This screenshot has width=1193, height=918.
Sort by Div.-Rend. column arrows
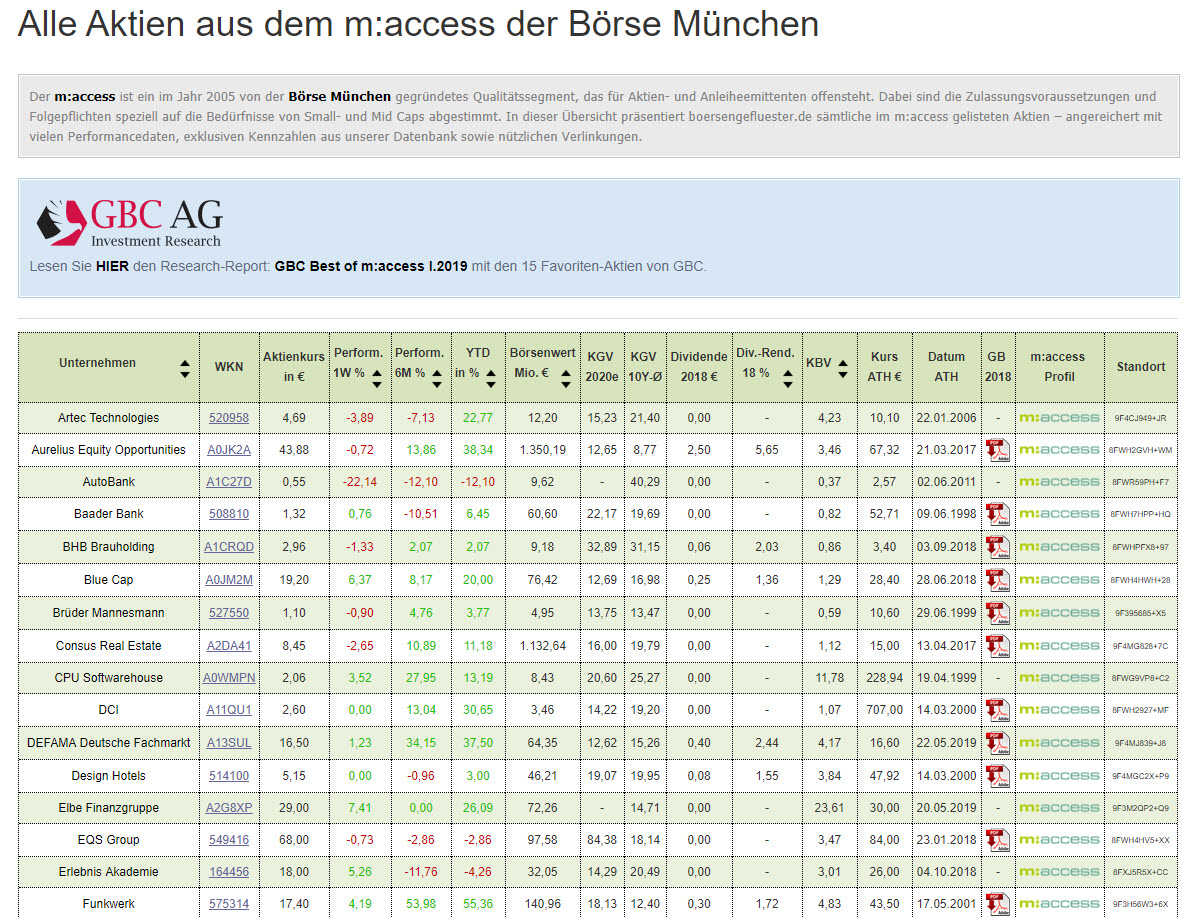click(787, 379)
